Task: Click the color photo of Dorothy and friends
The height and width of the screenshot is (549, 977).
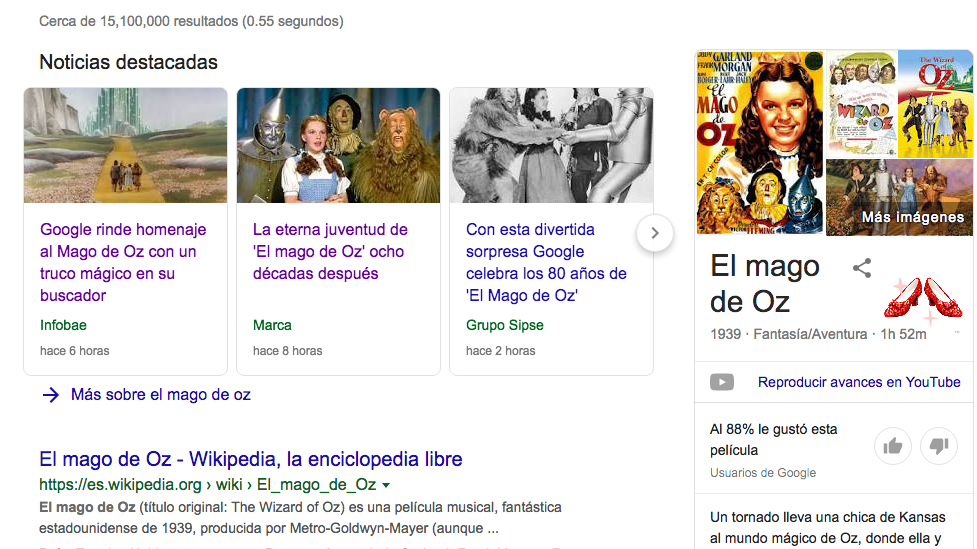Action: 338,145
